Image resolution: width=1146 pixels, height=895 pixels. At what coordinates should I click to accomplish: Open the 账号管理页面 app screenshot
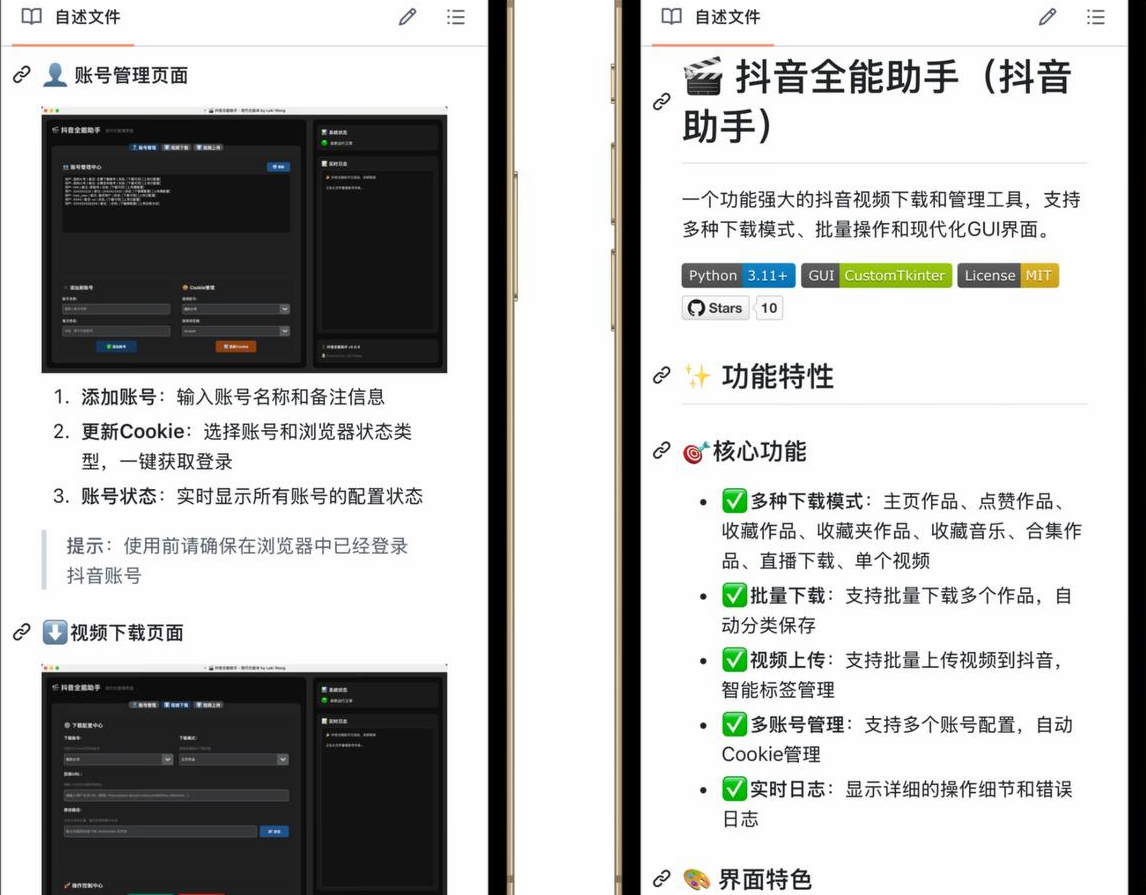(x=243, y=238)
